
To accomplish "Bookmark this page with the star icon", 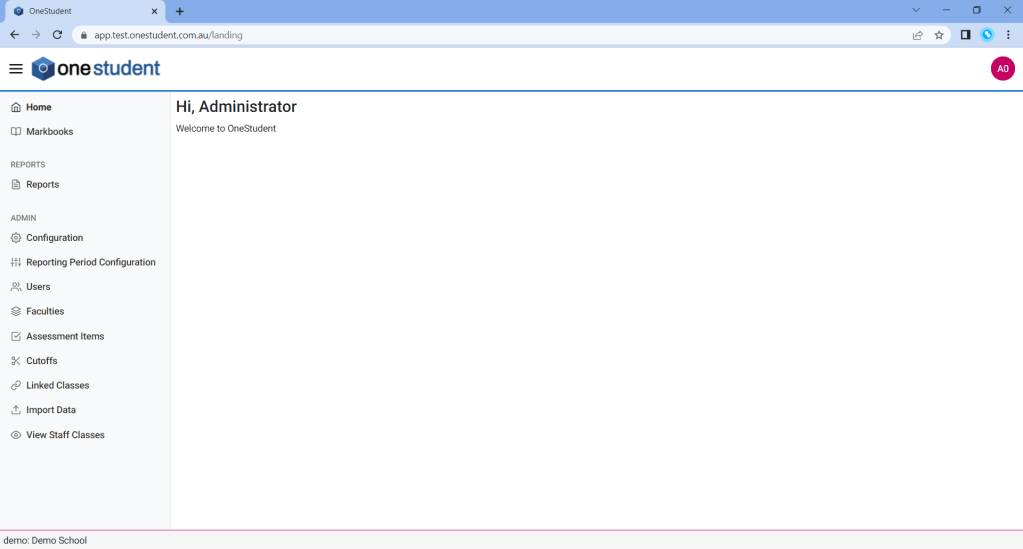I will (939, 35).
